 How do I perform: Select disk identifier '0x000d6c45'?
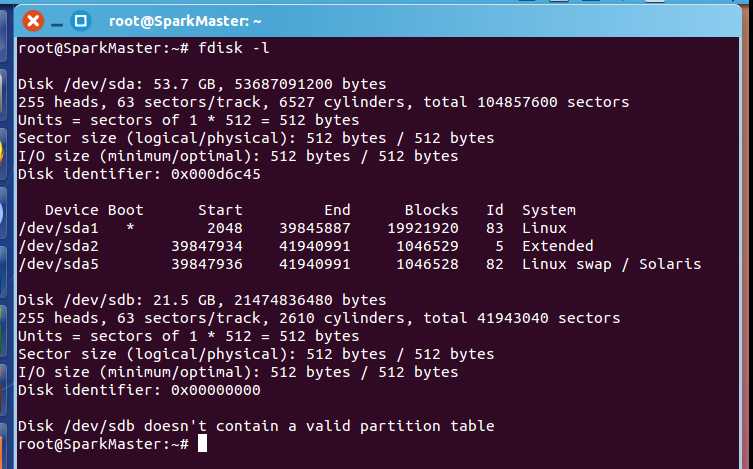coord(216,174)
